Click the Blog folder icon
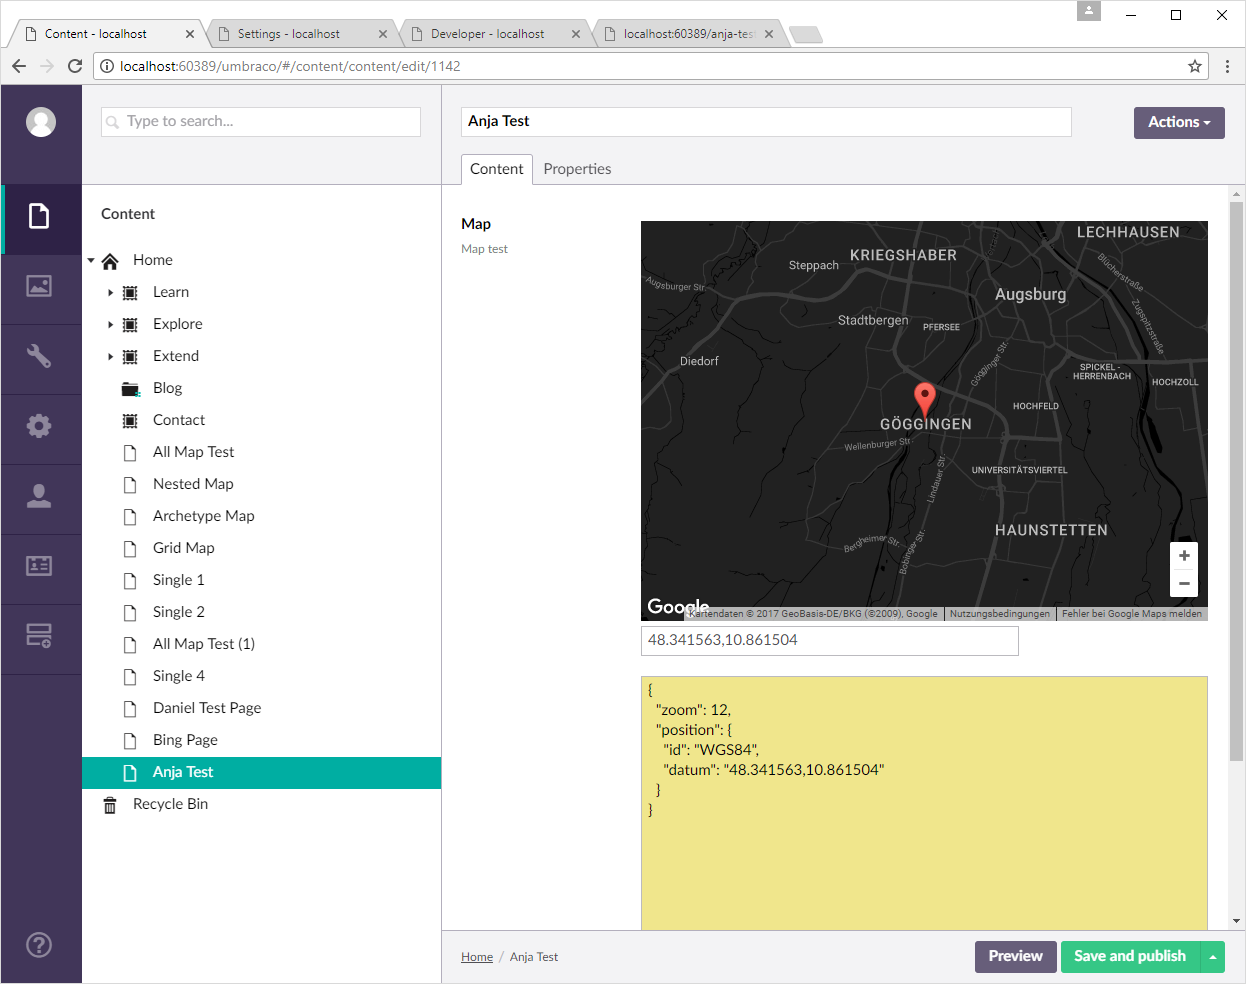1246x984 pixels. click(131, 389)
